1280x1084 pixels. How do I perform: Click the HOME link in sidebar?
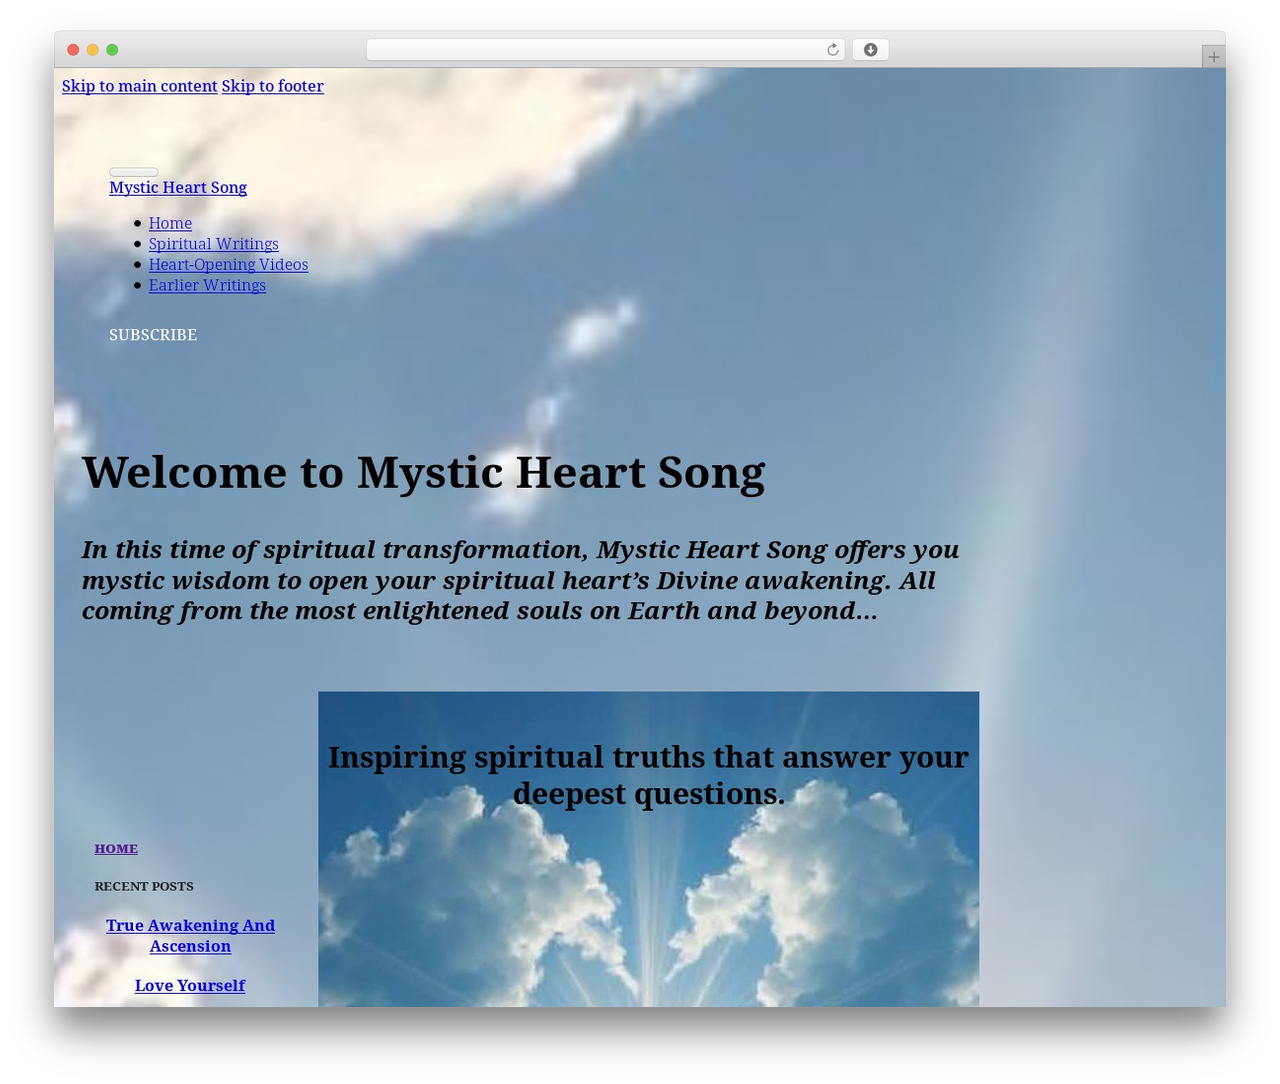click(116, 848)
